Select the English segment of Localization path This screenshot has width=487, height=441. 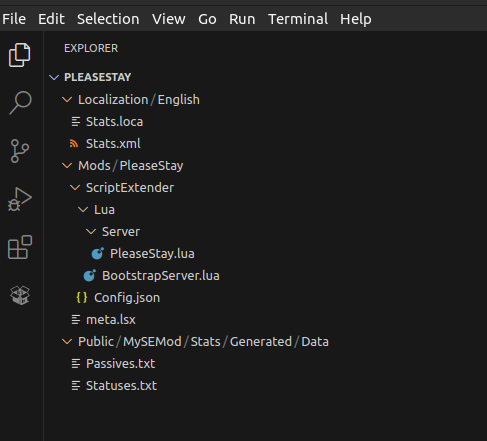tap(179, 100)
